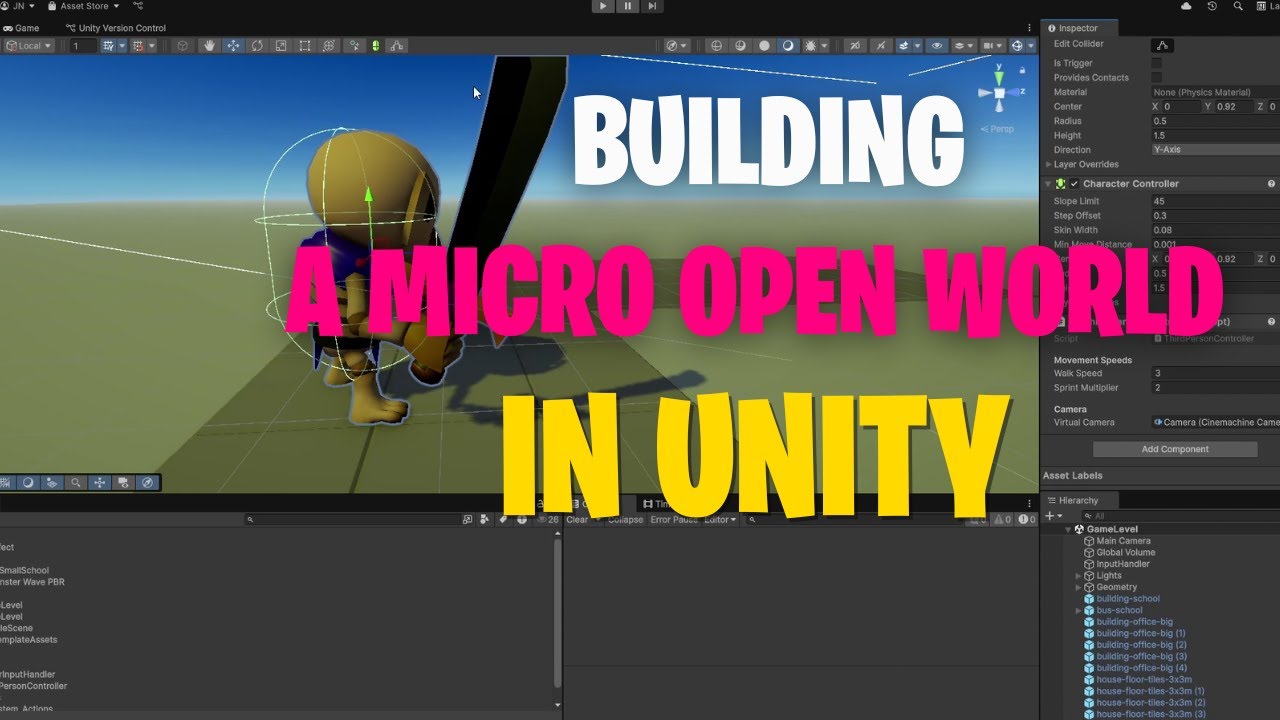
Task: Select the Scale tool
Action: coord(281,46)
